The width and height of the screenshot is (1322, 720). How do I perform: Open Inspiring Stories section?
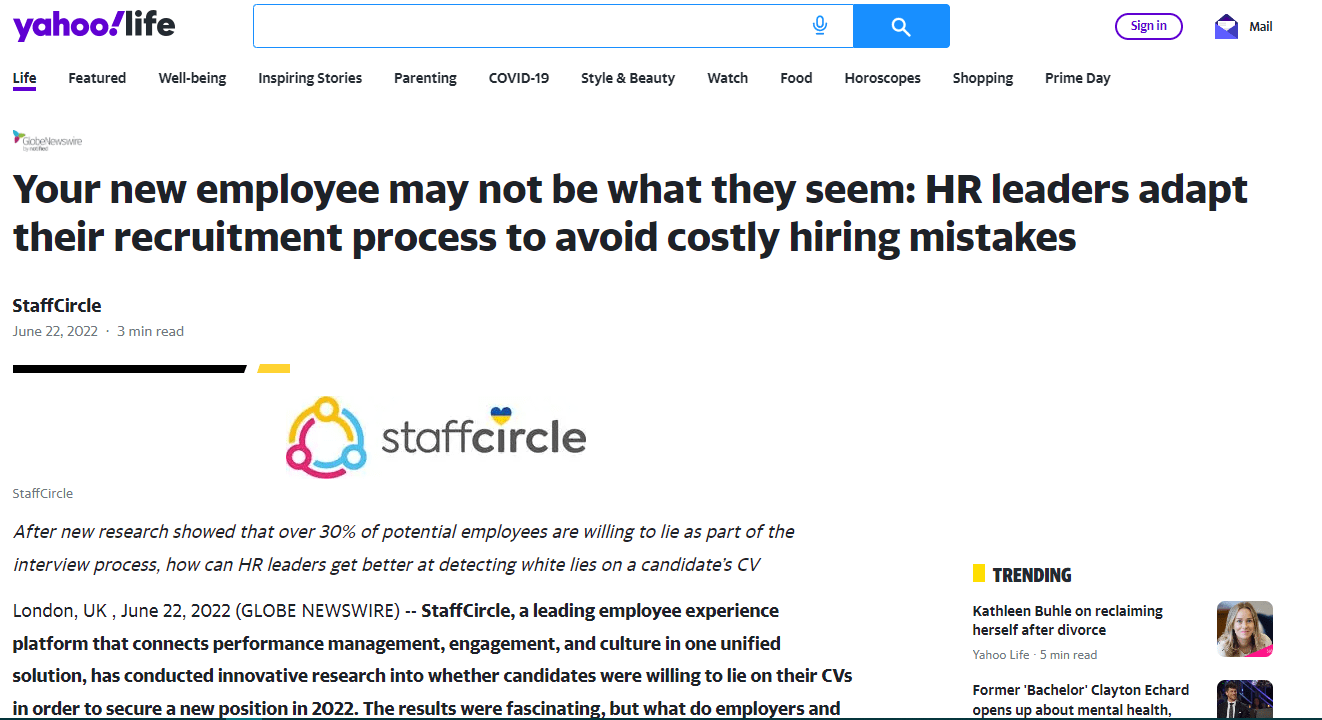point(310,78)
